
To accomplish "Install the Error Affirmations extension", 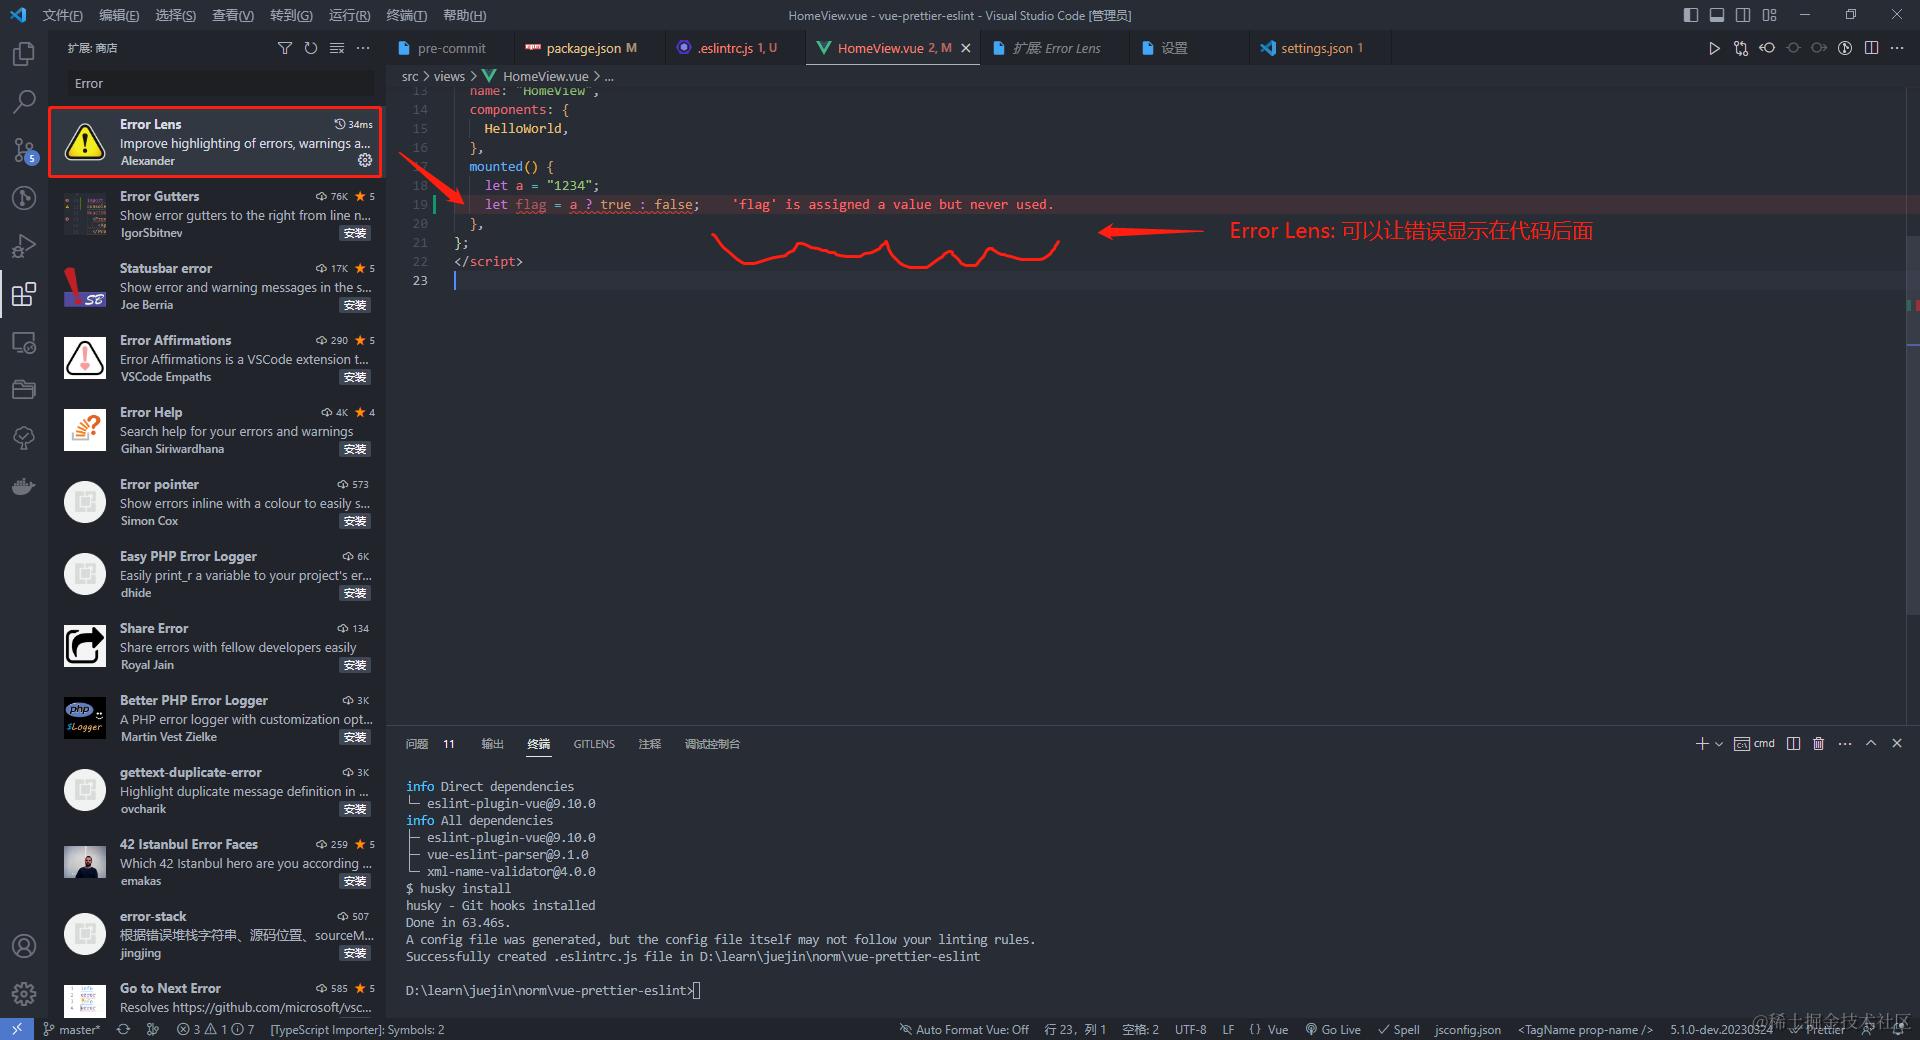I will (355, 377).
